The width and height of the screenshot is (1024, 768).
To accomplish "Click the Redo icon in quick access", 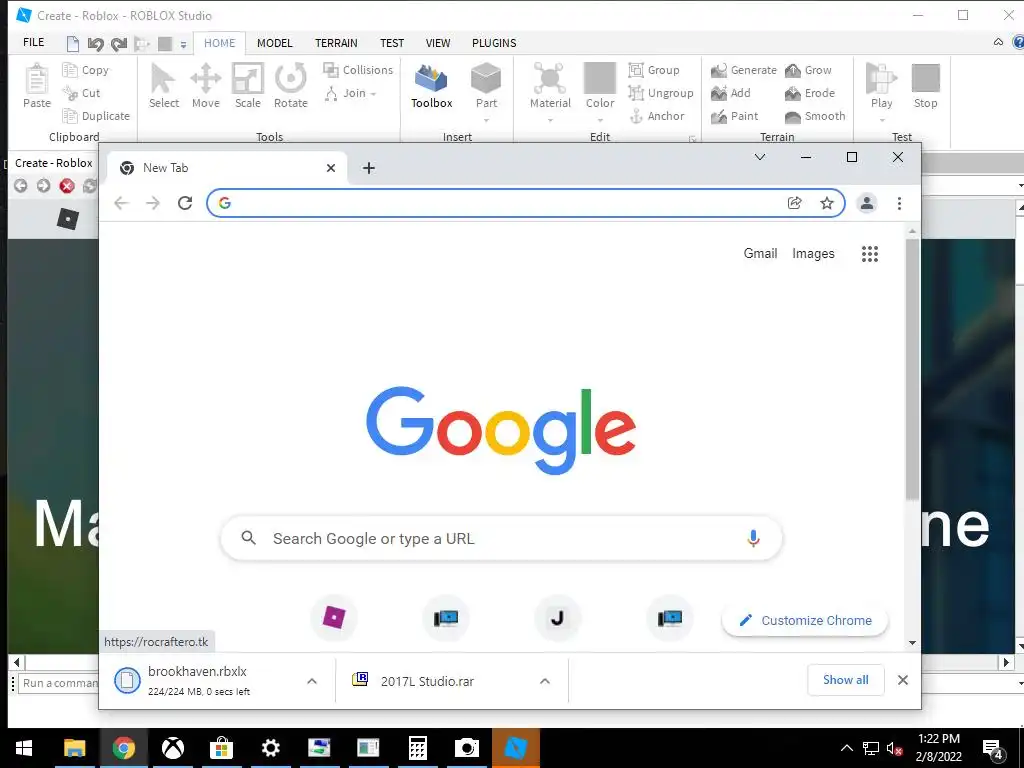I will [118, 44].
